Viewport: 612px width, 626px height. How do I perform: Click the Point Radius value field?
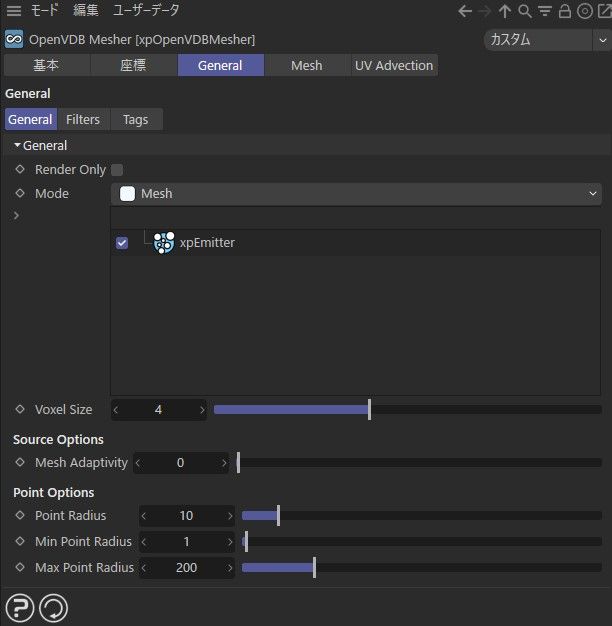coord(186,515)
